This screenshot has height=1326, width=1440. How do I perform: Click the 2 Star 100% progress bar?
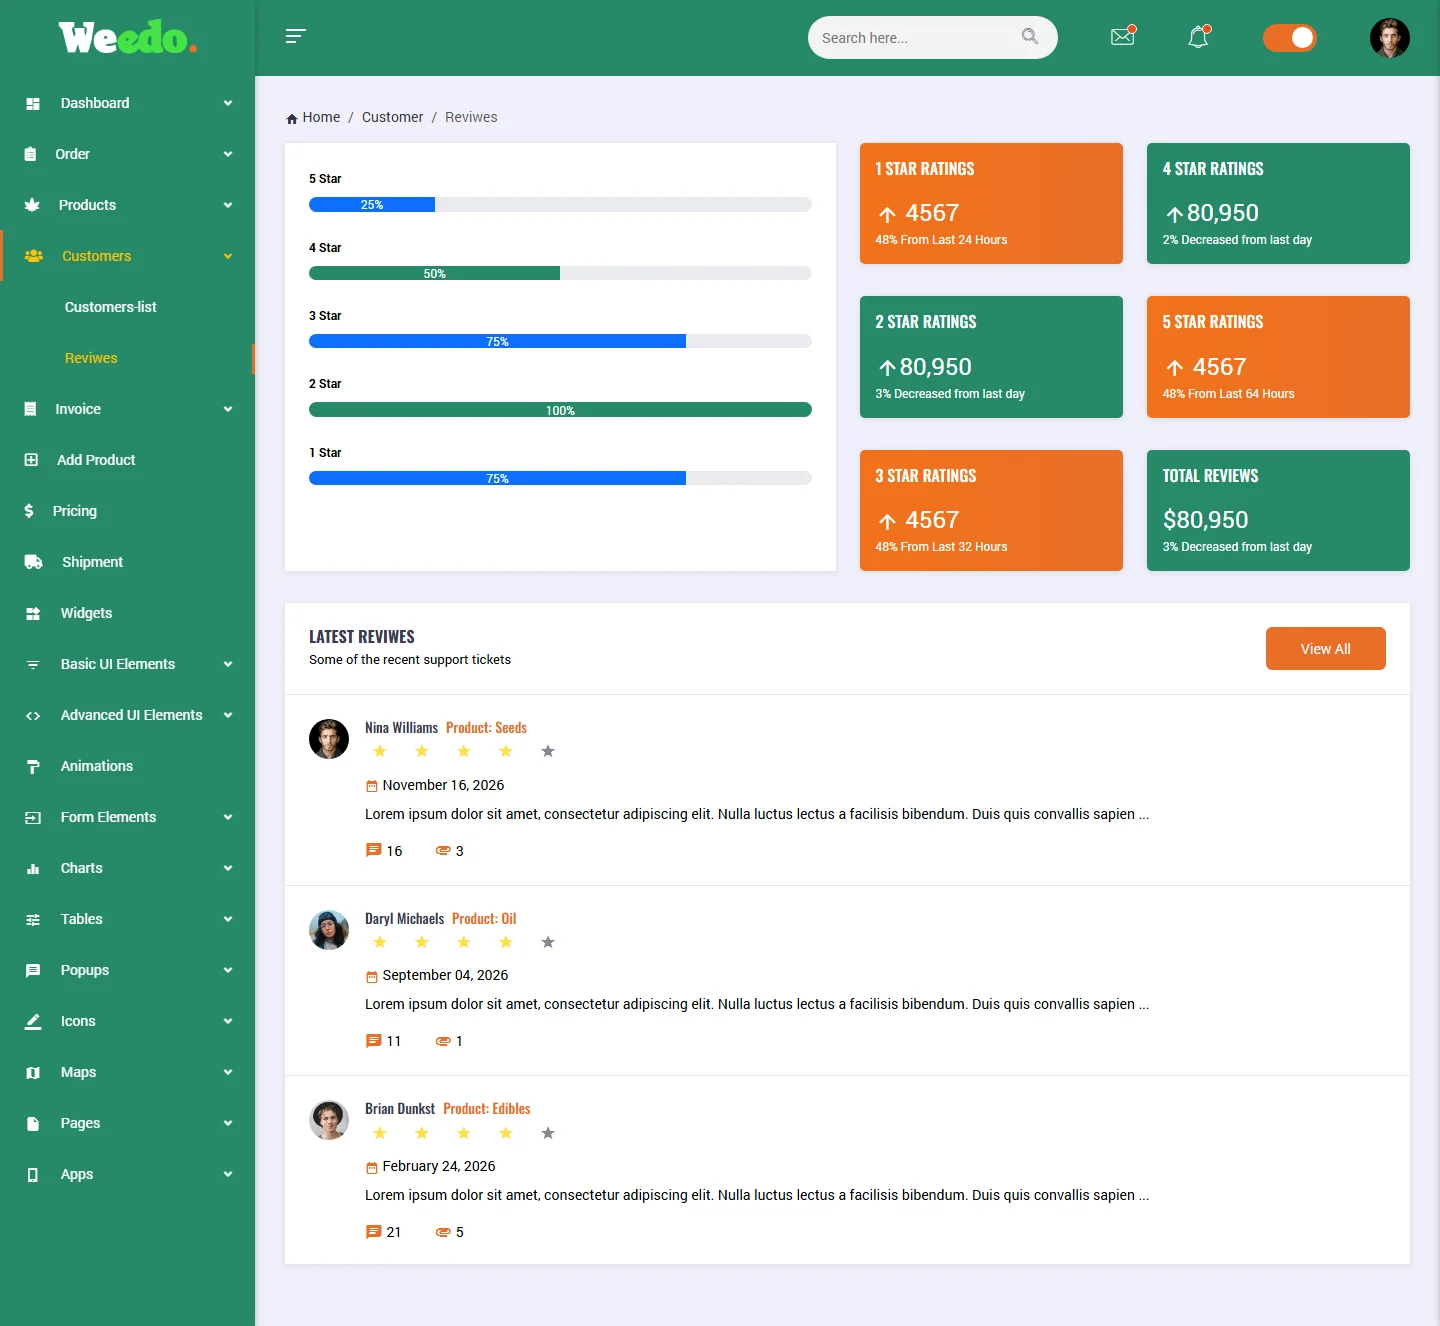(x=560, y=409)
